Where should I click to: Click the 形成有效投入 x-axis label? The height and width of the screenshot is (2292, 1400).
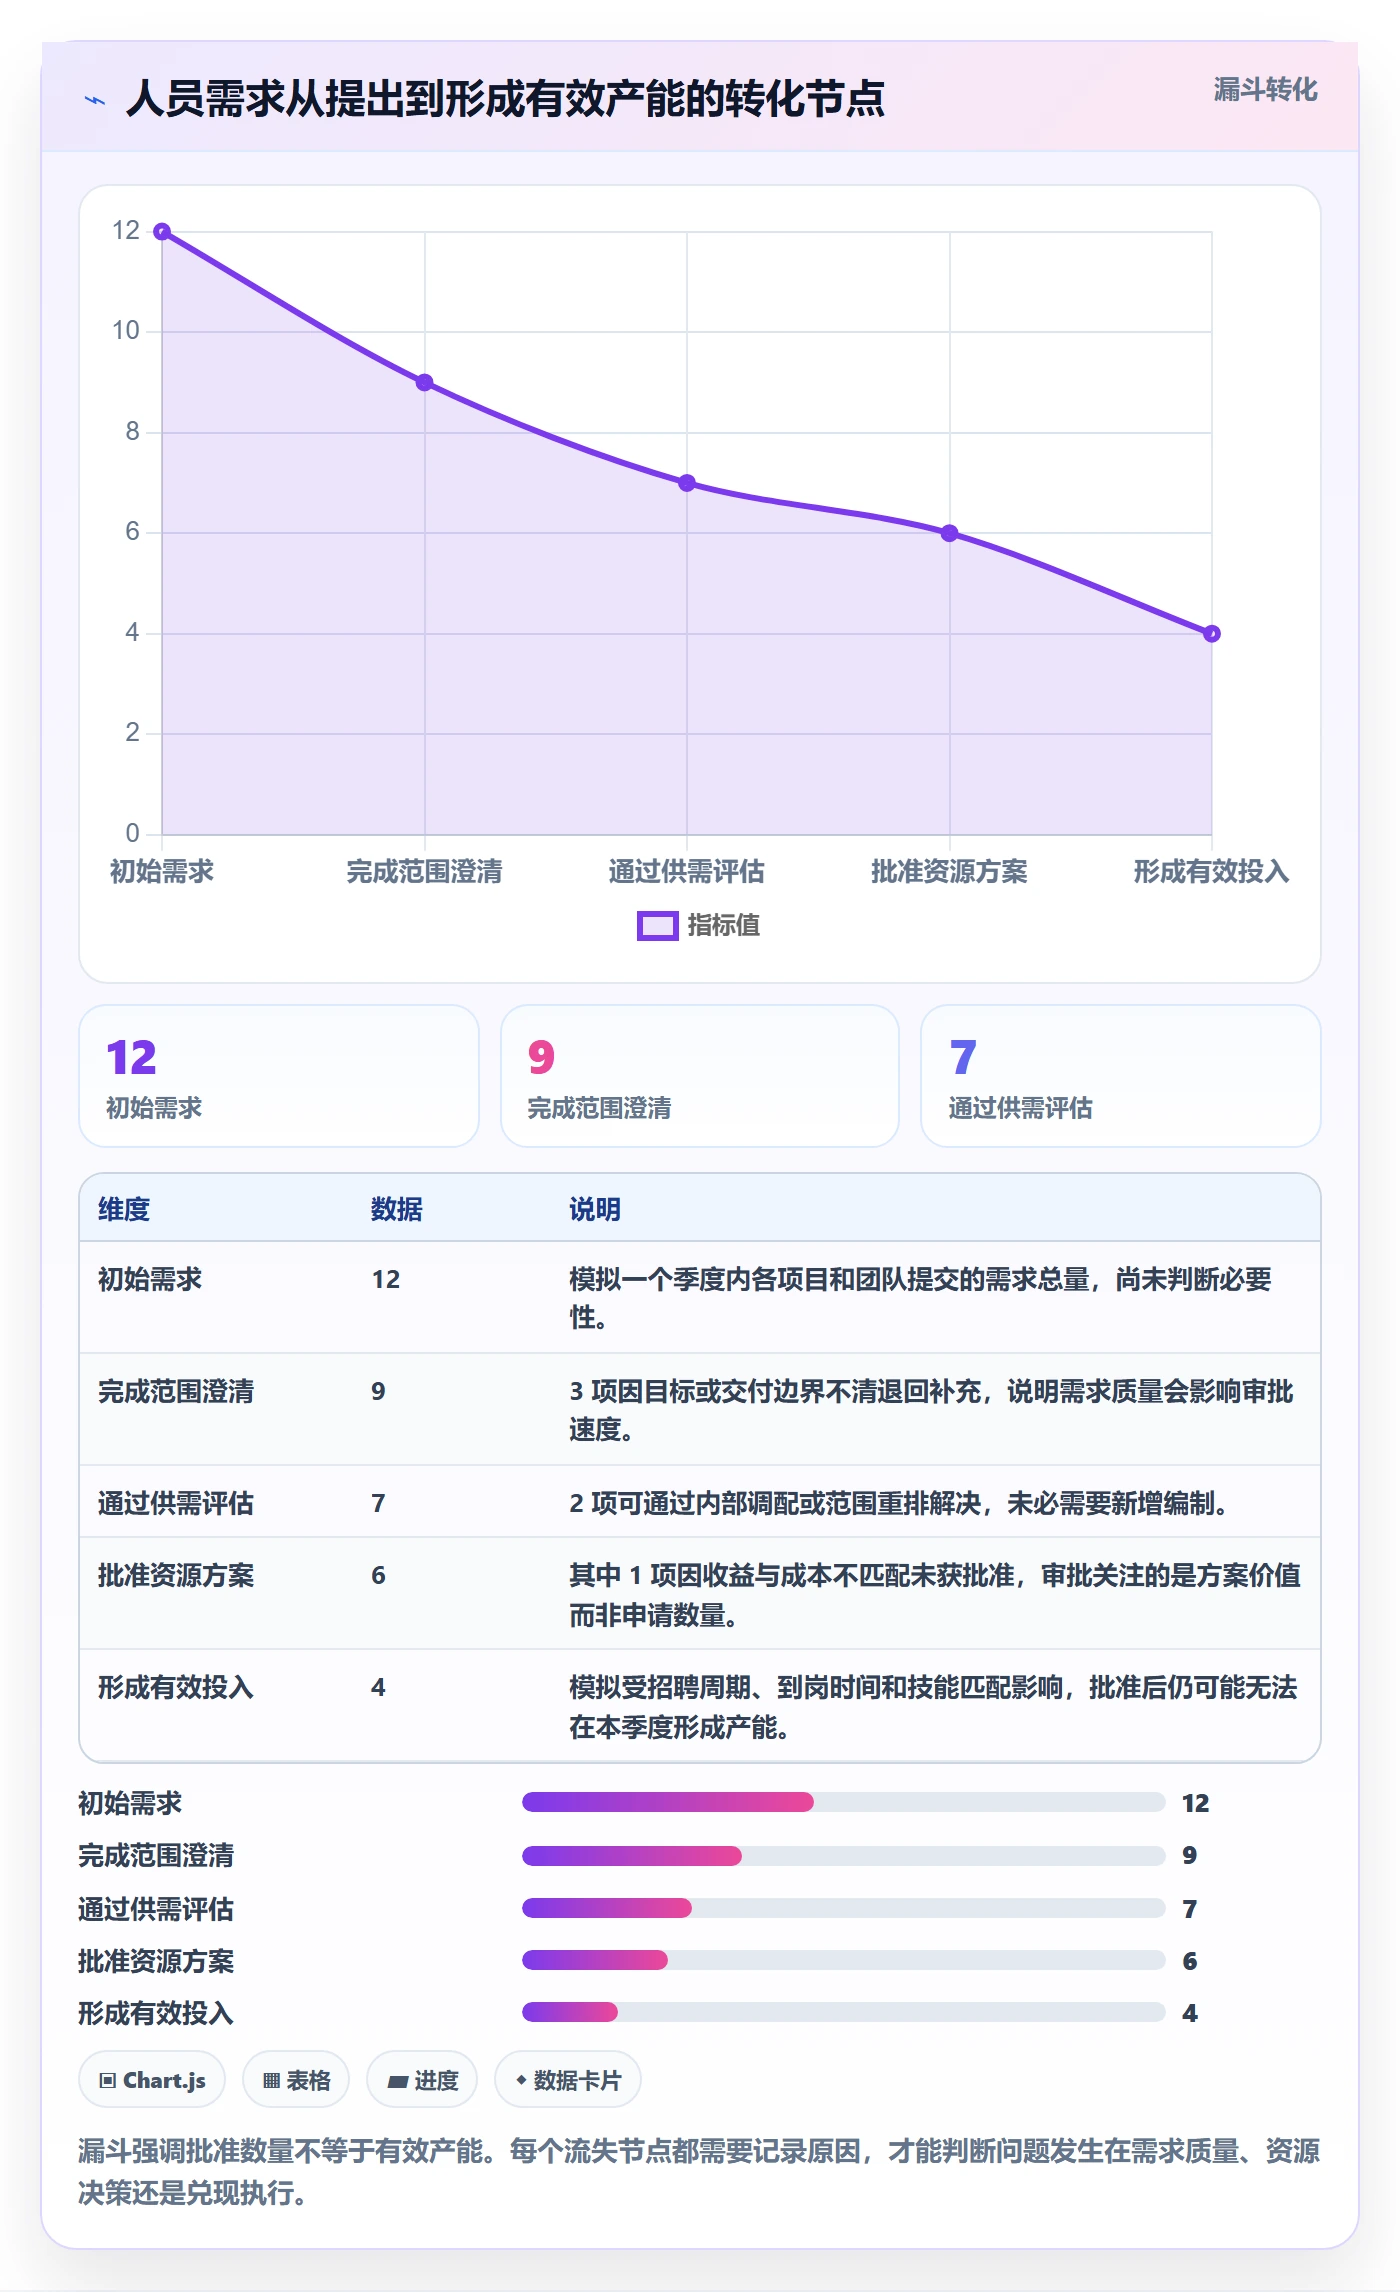pos(1212,872)
